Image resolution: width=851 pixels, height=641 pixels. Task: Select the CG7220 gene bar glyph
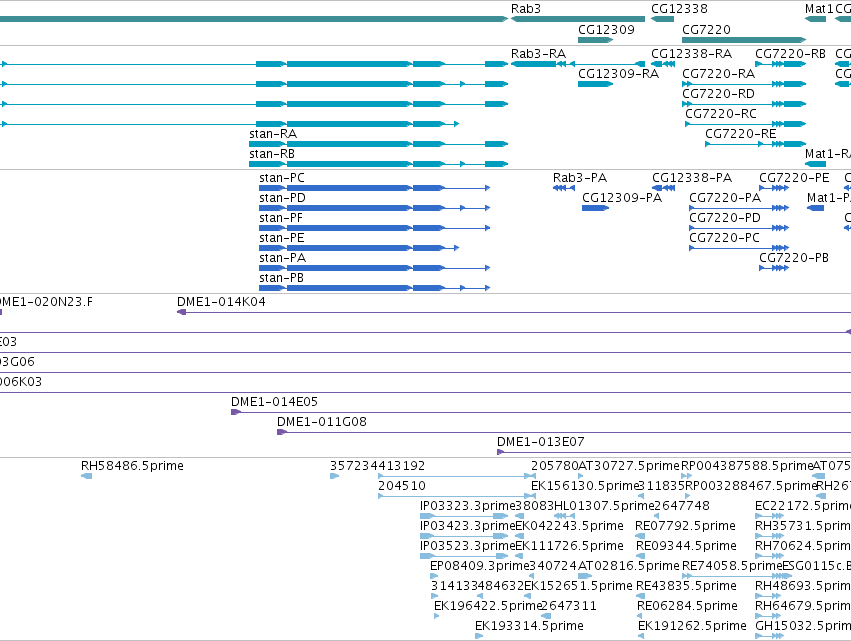click(x=744, y=40)
